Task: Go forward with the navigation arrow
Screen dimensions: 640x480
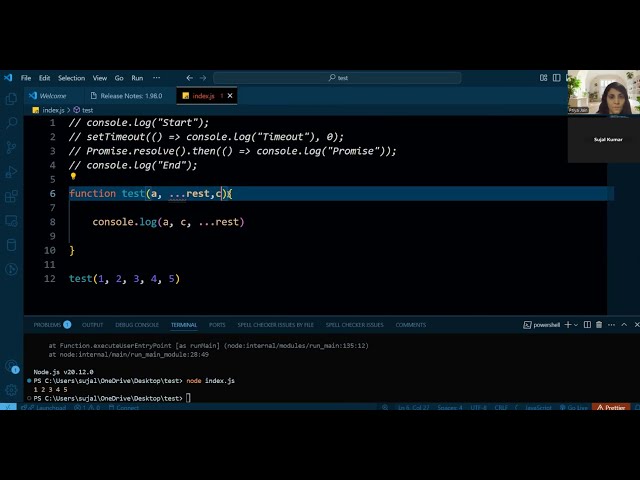Action: [x=203, y=78]
